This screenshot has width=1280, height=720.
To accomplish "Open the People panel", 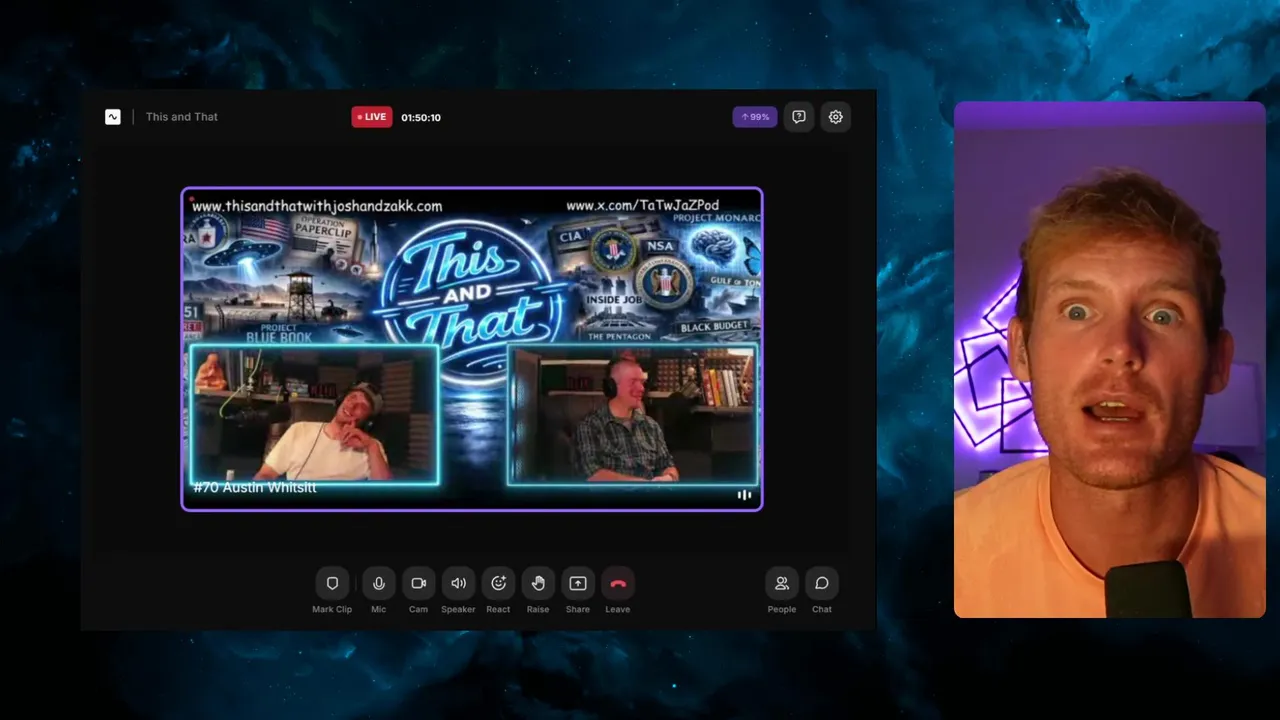I will coord(782,583).
